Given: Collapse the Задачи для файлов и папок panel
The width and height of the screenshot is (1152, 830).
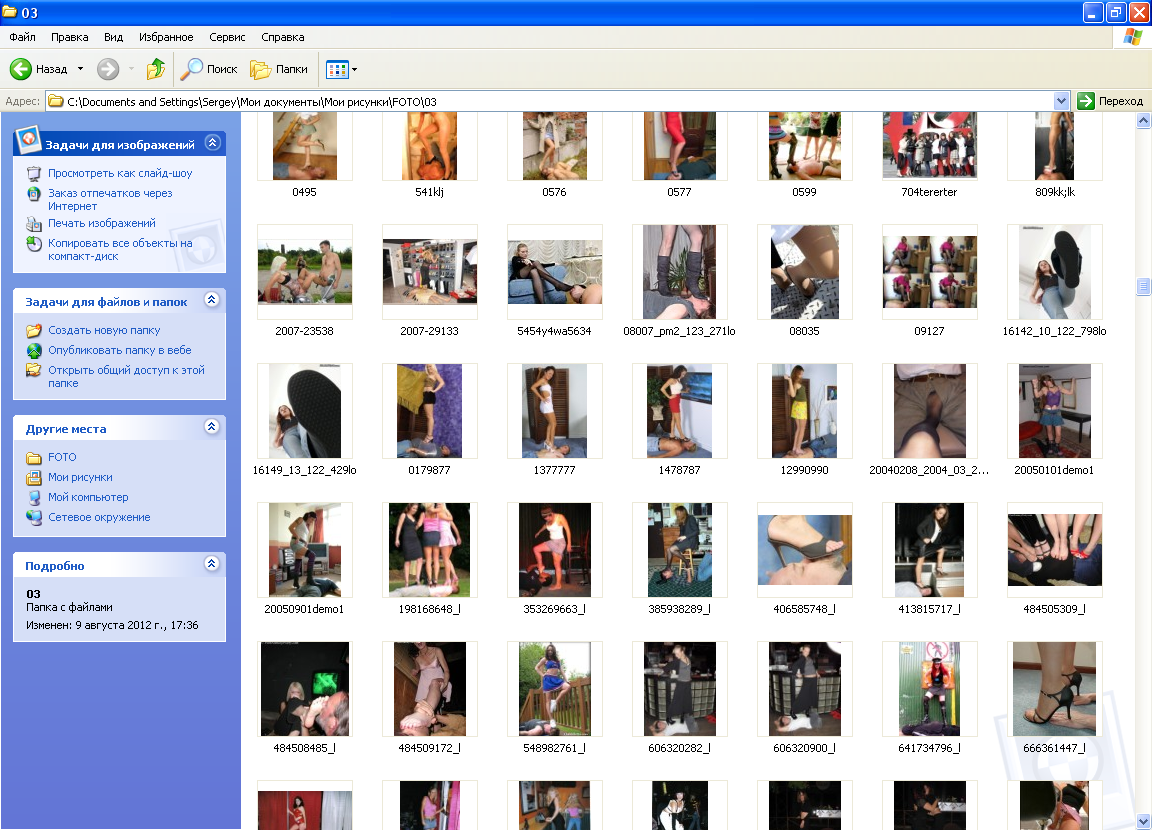Looking at the screenshot, I should [x=212, y=300].
